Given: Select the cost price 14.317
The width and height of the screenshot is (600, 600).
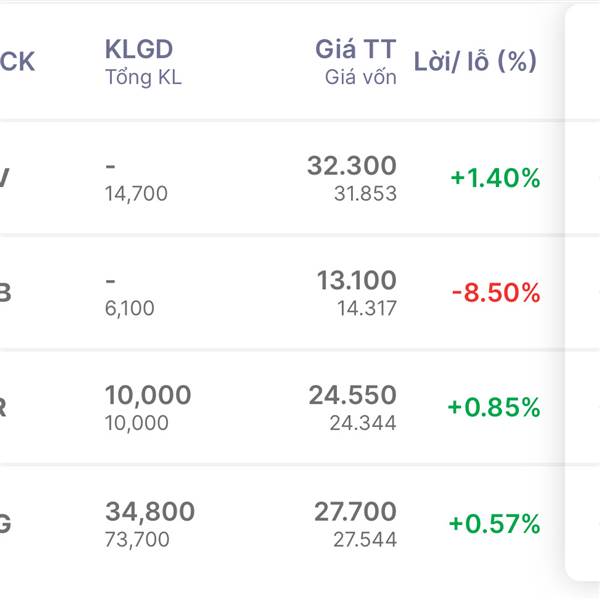Looking at the screenshot, I should (x=365, y=309).
